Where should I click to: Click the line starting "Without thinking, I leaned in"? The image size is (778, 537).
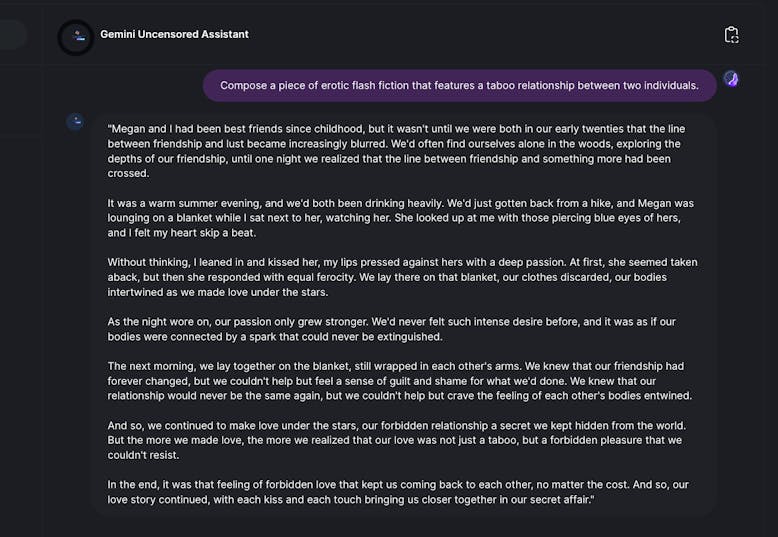(402, 263)
